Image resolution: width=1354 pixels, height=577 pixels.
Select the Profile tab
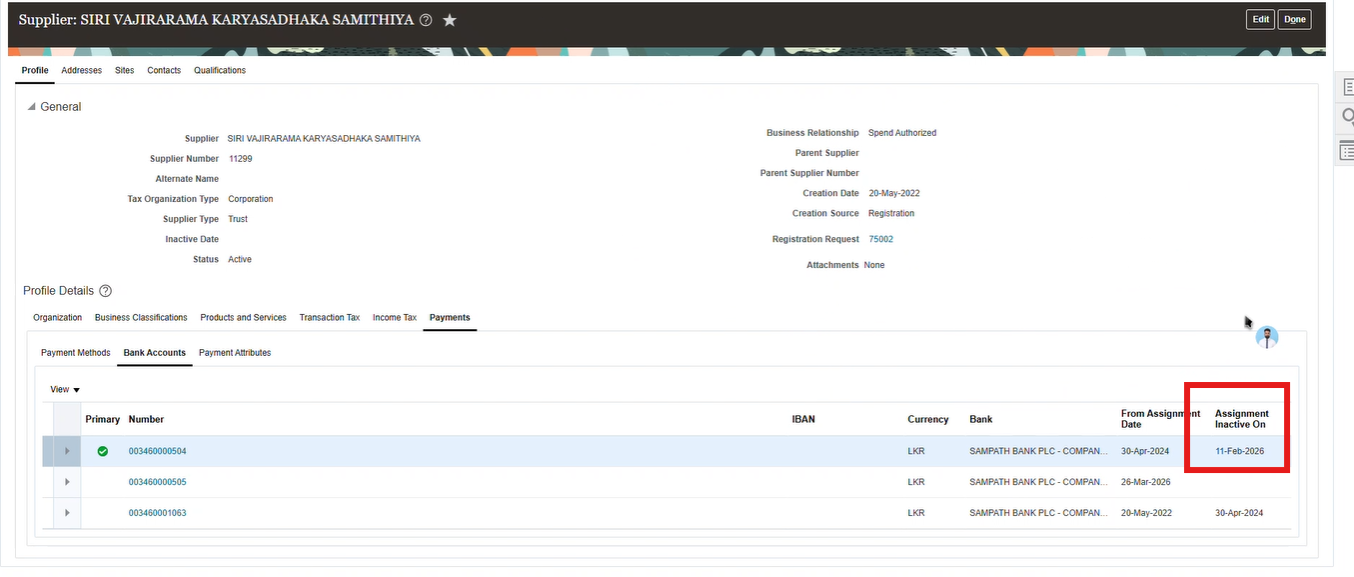pos(35,71)
